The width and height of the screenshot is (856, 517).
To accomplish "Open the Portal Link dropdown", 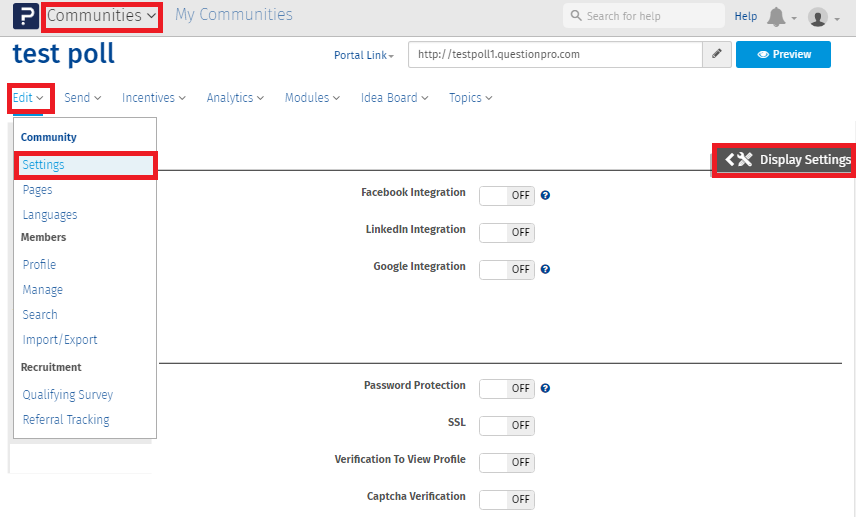I will point(364,55).
